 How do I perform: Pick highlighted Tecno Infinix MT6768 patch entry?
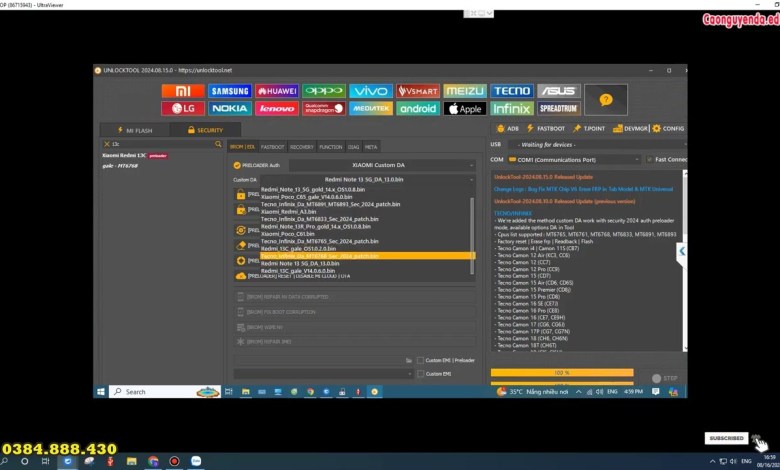tap(367, 256)
